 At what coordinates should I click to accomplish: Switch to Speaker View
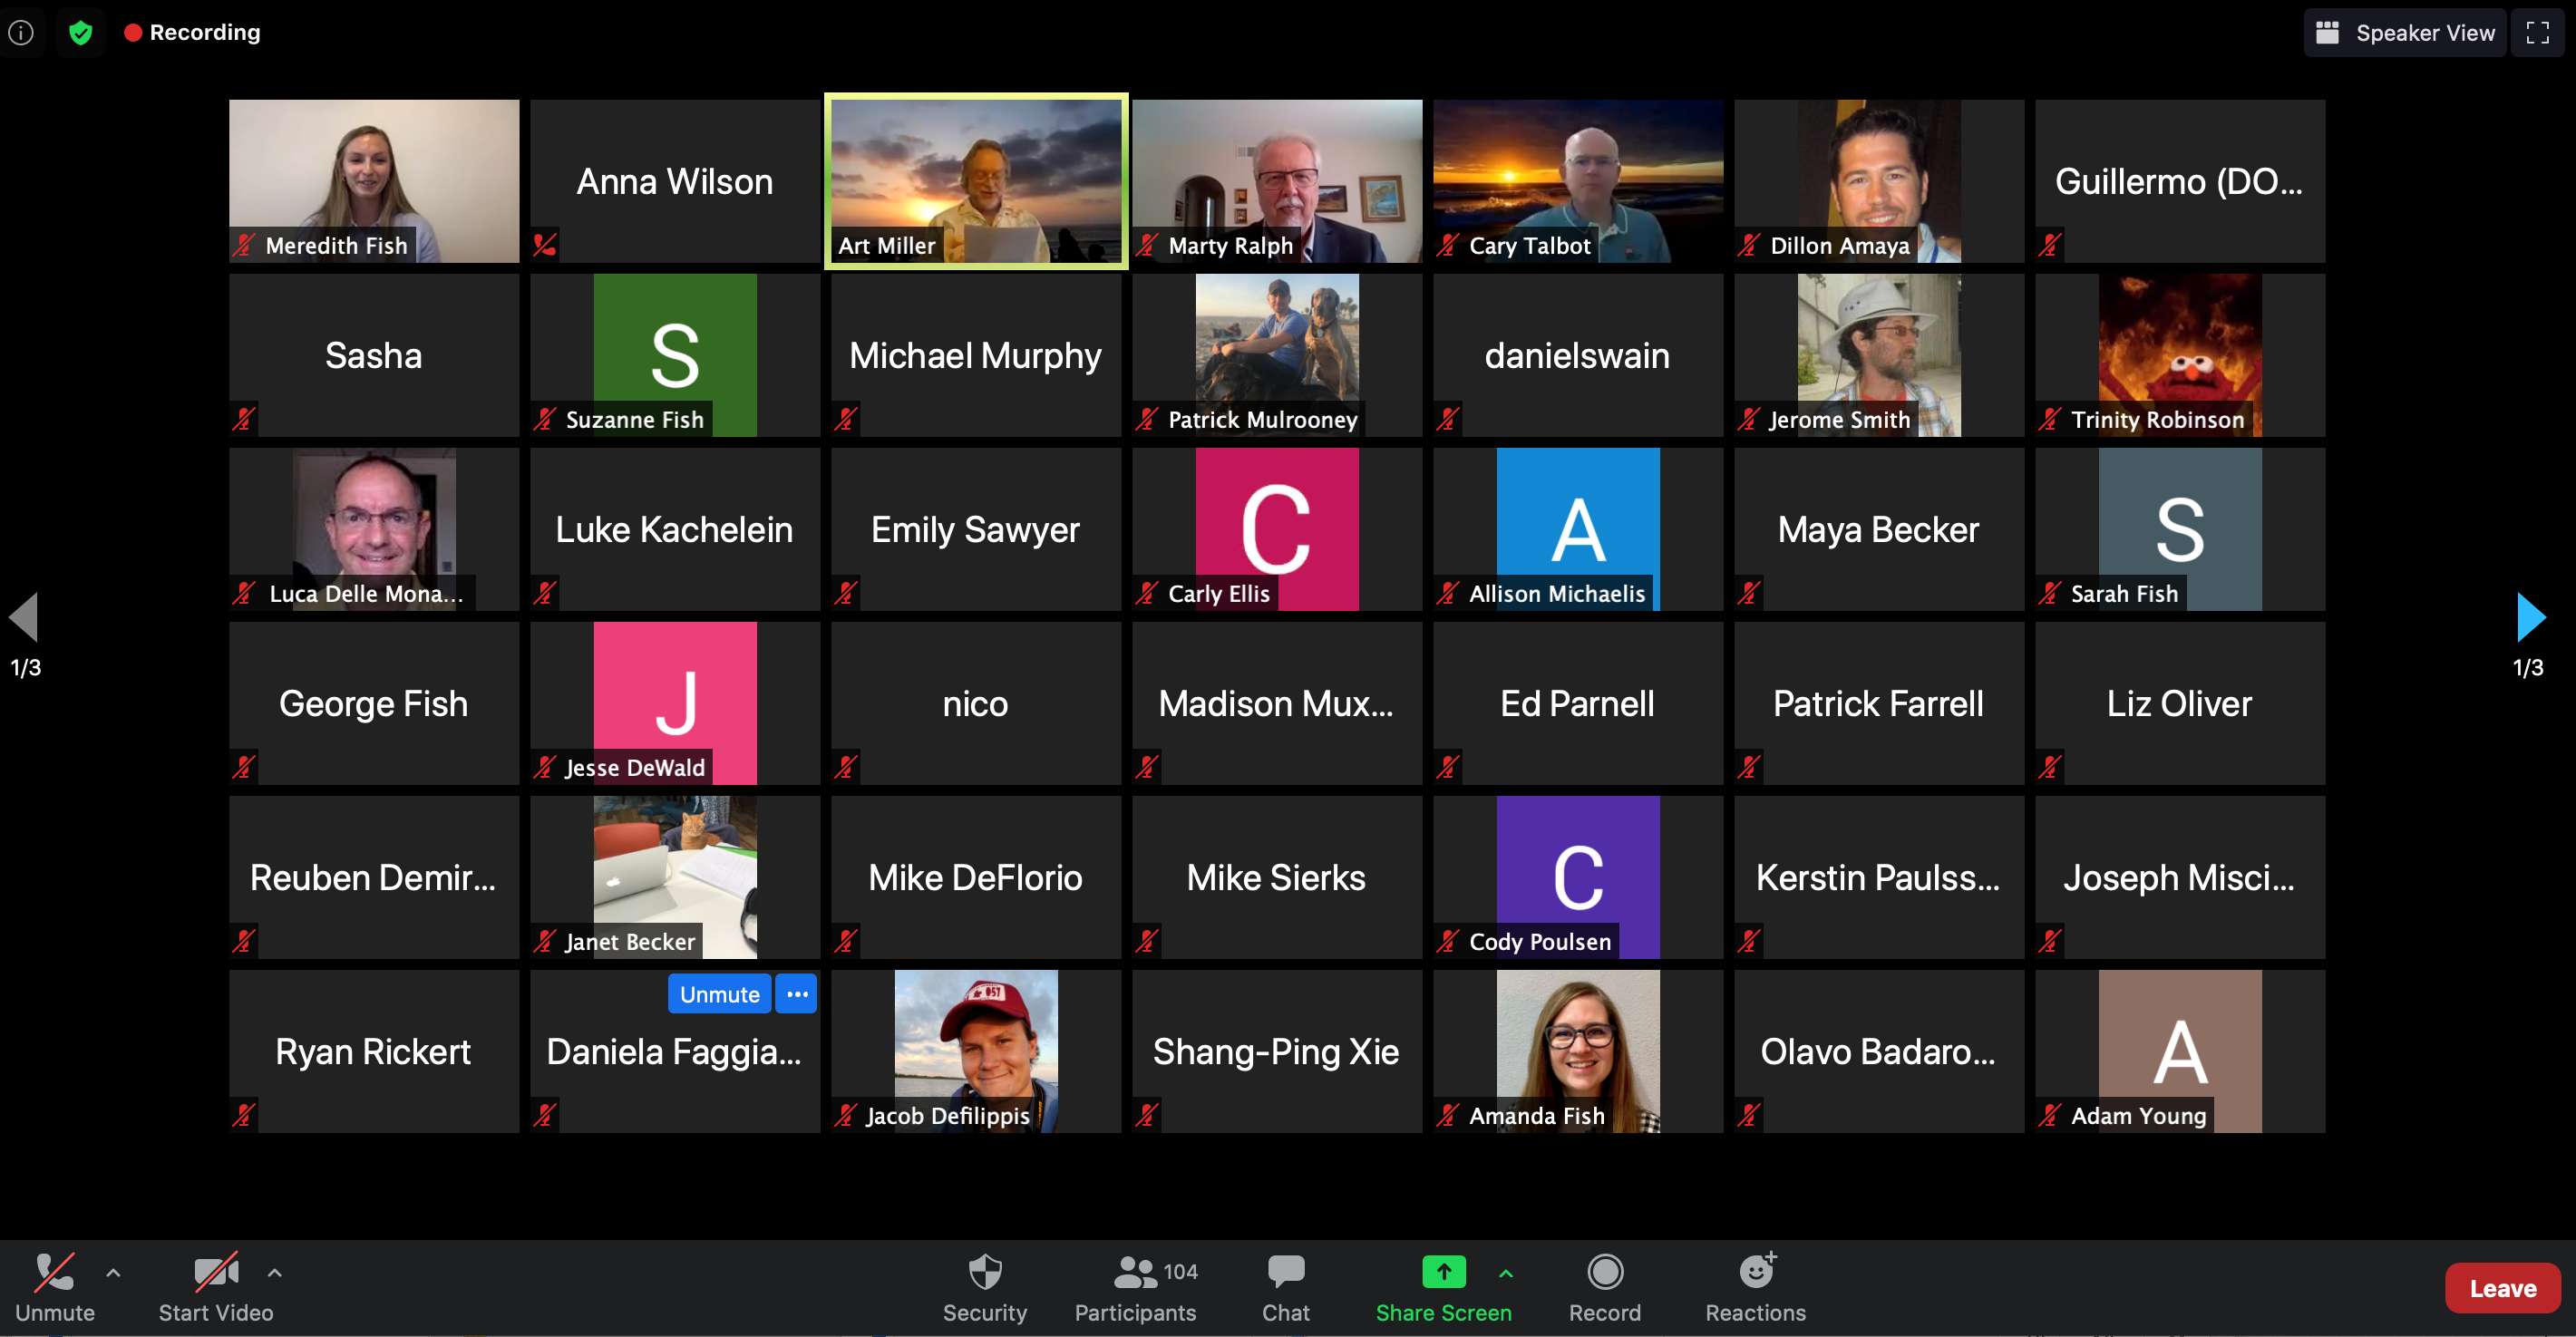click(2404, 33)
